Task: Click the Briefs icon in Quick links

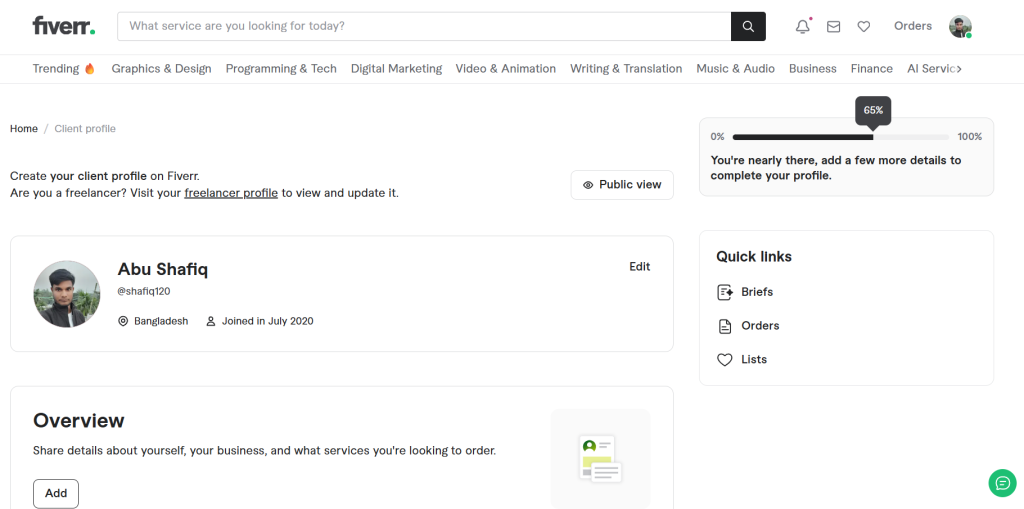Action: [x=725, y=292]
